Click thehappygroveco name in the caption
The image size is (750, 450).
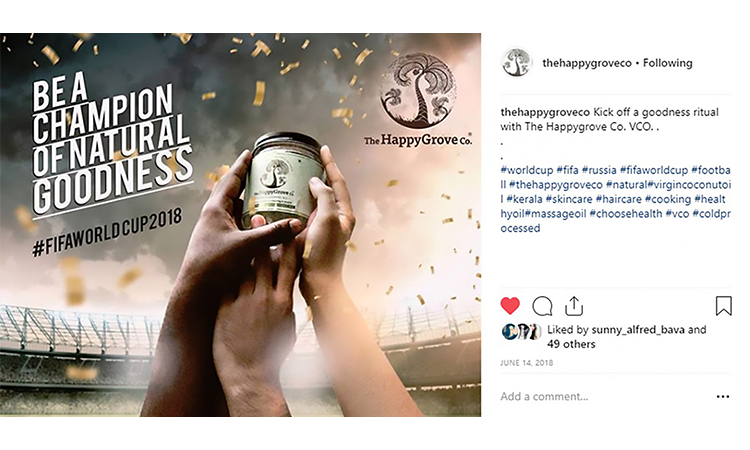click(x=545, y=112)
